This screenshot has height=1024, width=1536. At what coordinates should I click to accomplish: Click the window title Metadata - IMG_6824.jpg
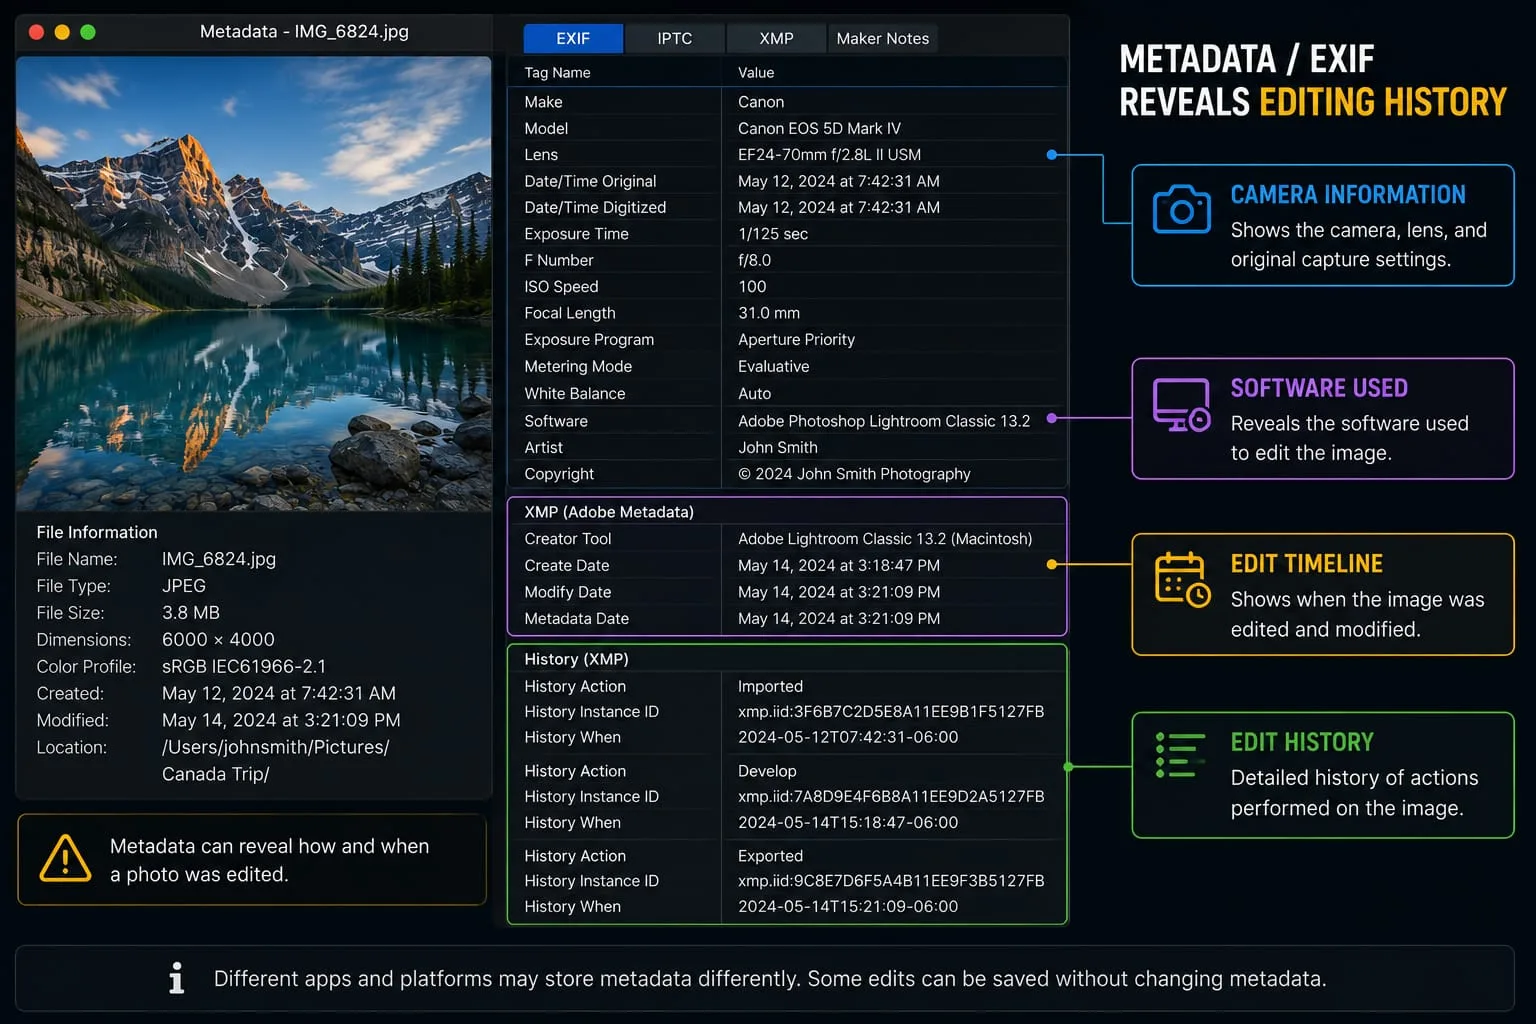point(304,32)
